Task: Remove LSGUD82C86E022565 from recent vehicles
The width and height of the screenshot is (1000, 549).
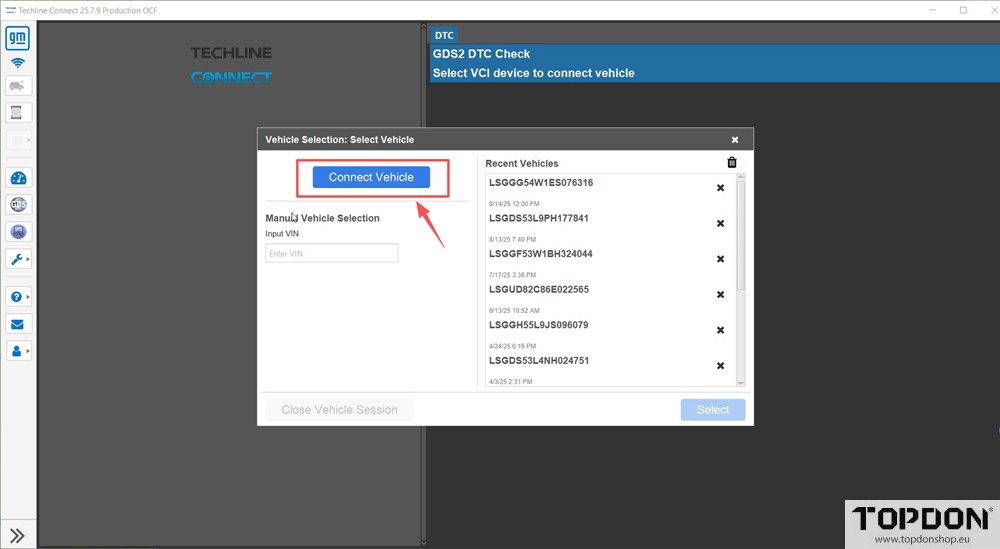Action: (x=720, y=295)
